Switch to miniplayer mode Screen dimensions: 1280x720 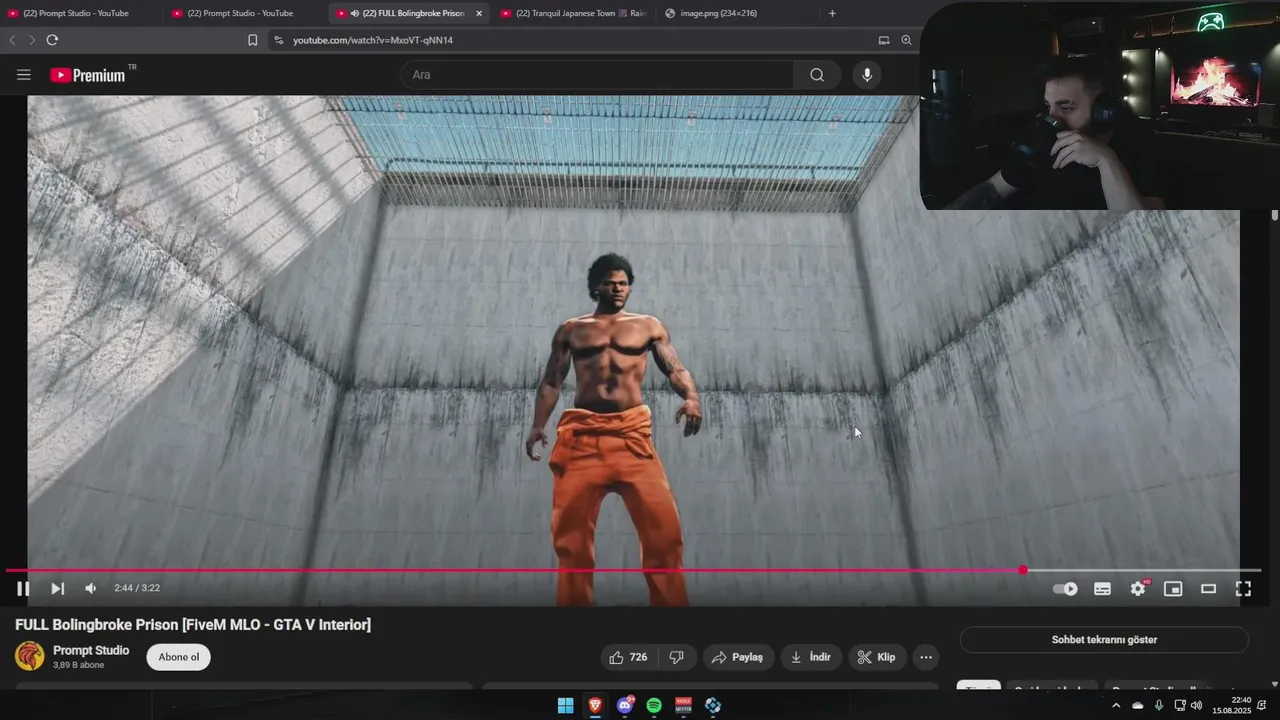(1173, 589)
